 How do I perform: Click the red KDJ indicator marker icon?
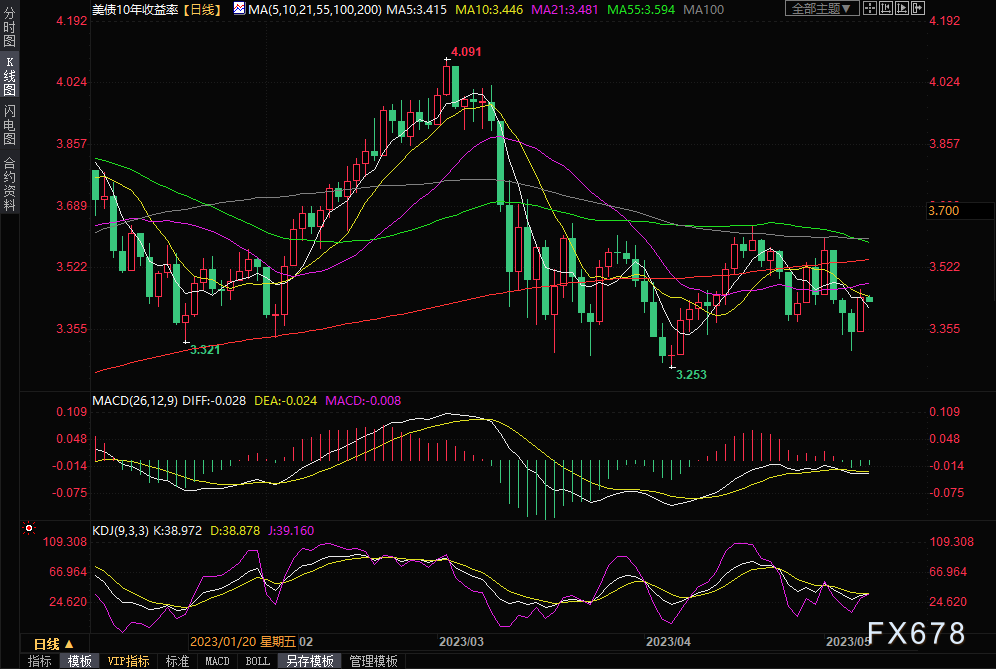pos(29,528)
